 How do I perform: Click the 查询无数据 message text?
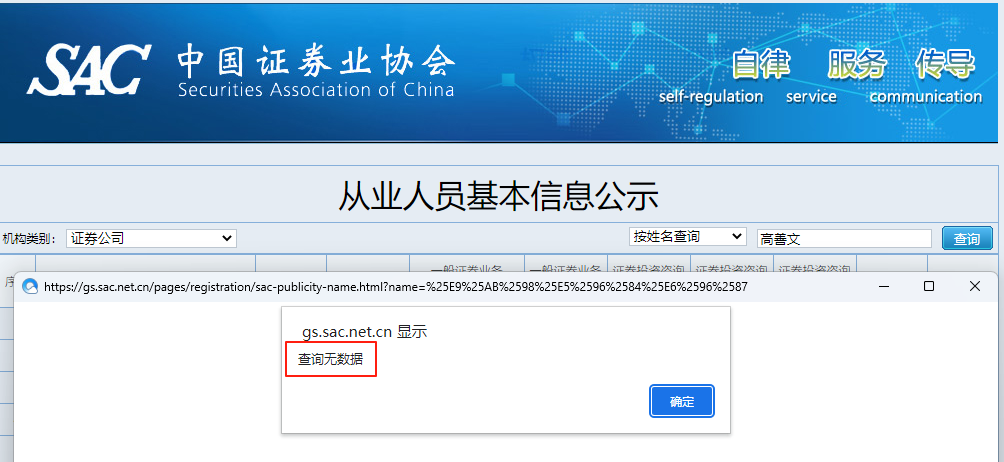(x=330, y=359)
